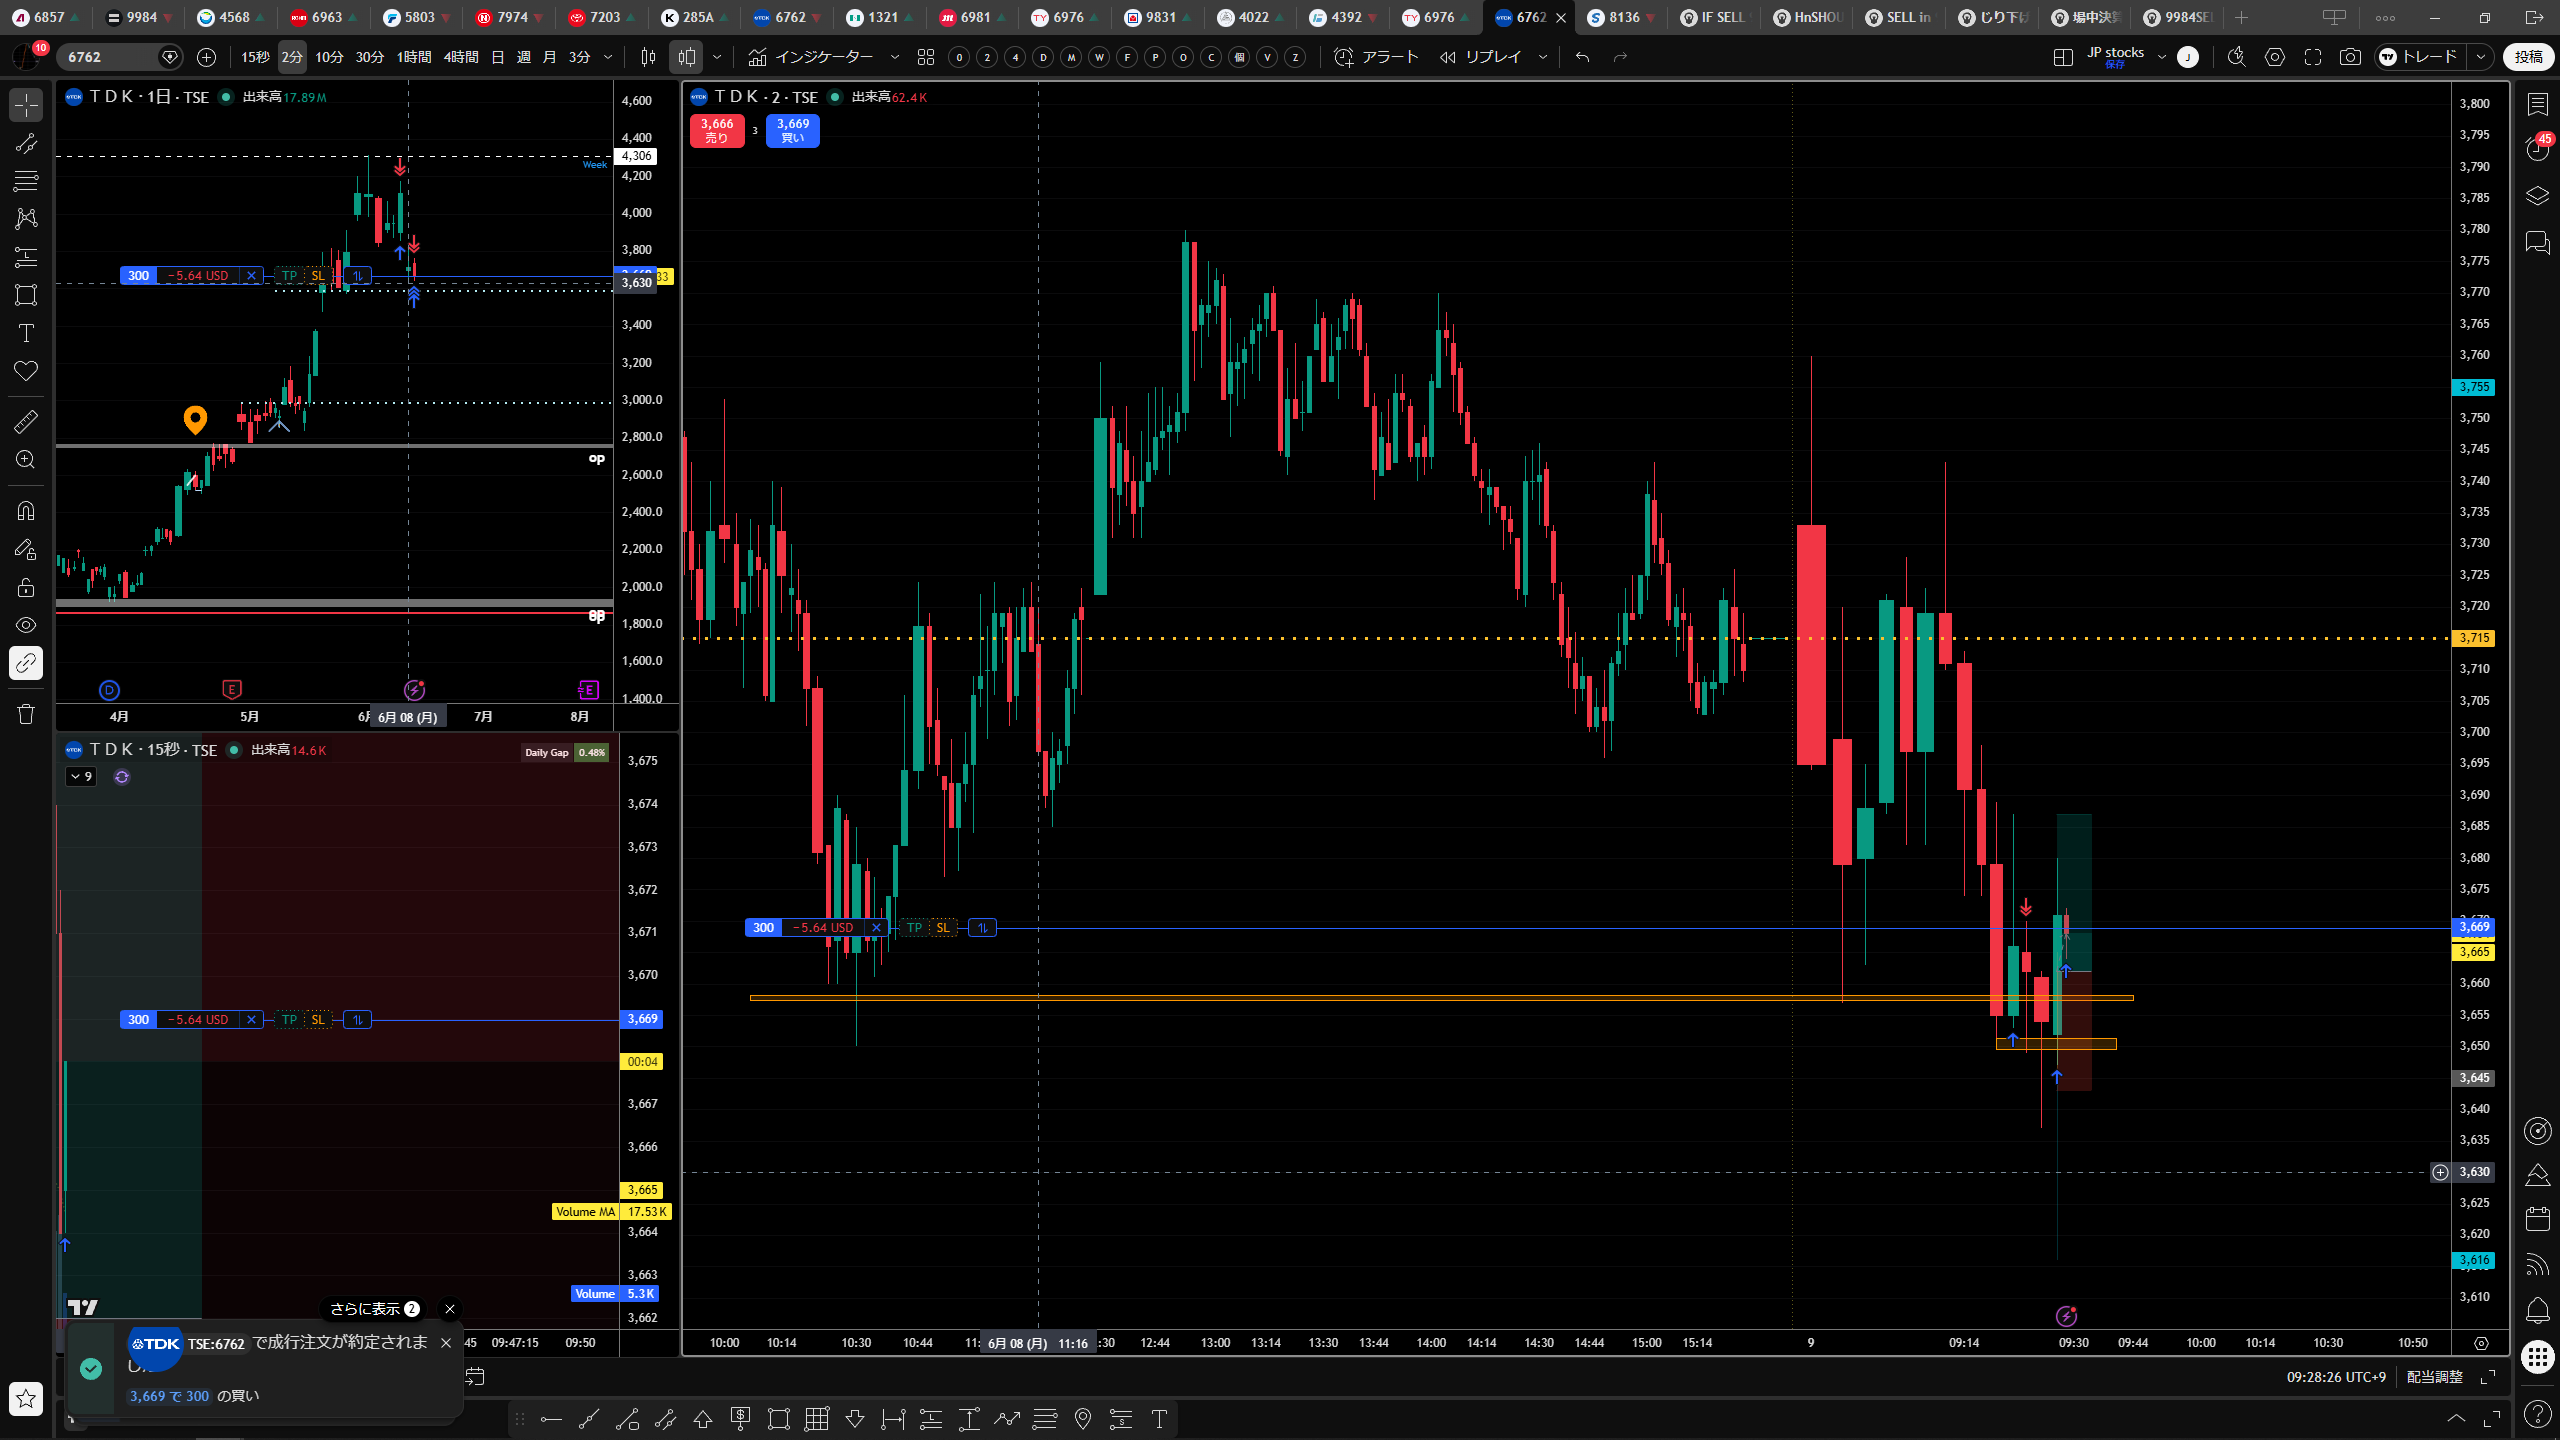Open chart settings hexagon icon
Screen dimensions: 2560x1440
point(2275,57)
